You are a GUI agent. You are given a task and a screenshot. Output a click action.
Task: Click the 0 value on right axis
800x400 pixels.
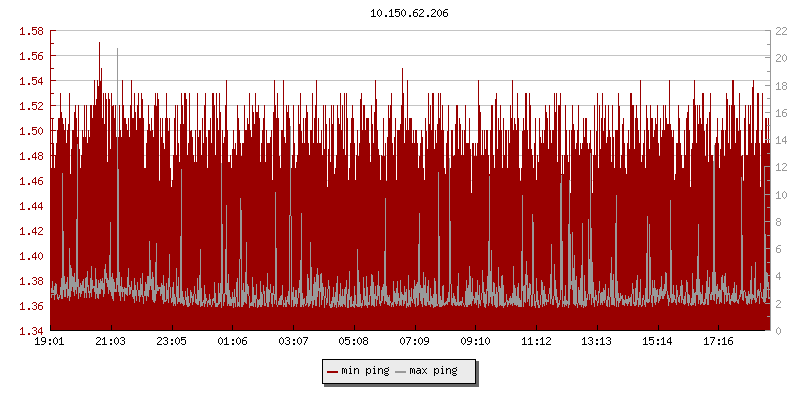pyautogui.click(x=777, y=331)
